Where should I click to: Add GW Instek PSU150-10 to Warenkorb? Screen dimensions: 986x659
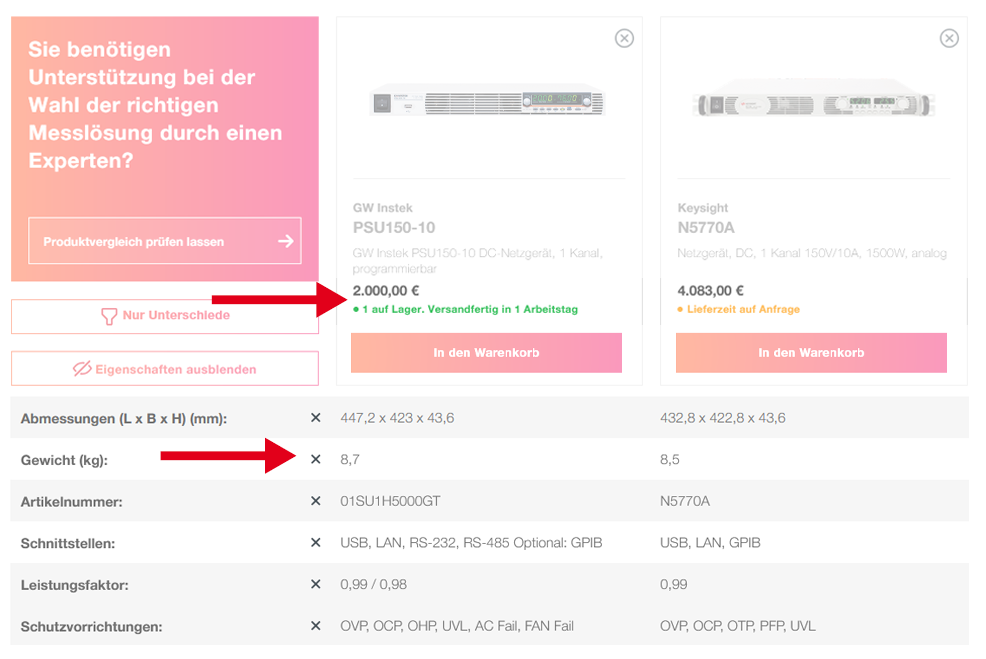pos(486,353)
